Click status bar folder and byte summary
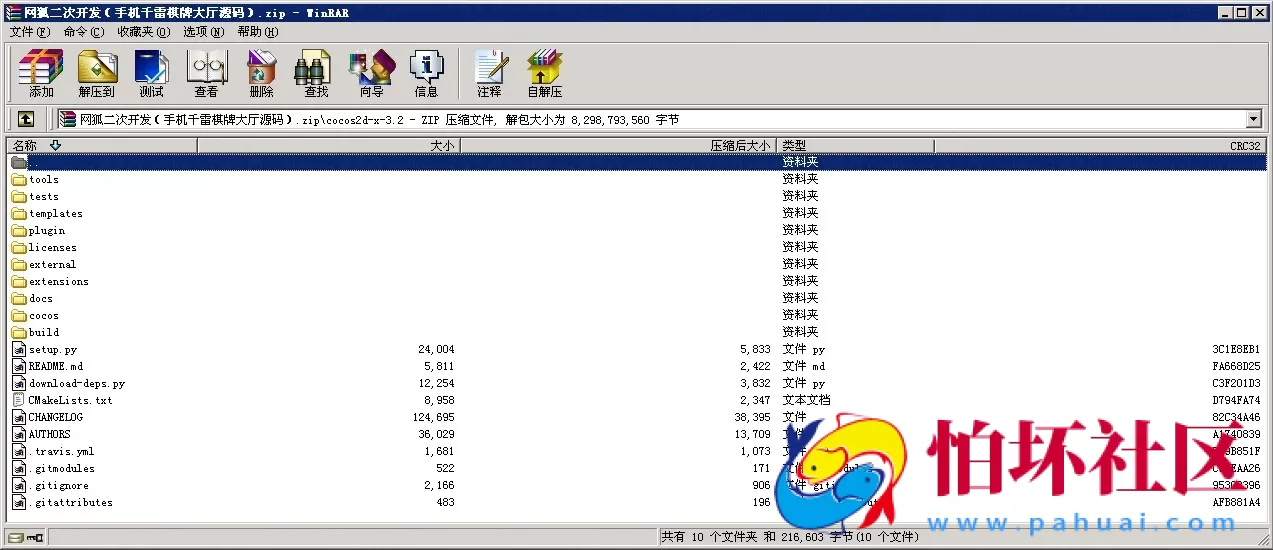This screenshot has height=550, width=1273. pos(790,537)
